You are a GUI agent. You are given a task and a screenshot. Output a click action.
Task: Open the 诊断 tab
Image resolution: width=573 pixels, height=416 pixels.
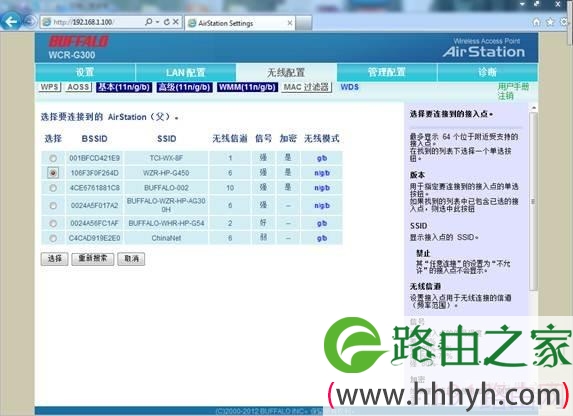tap(487, 72)
